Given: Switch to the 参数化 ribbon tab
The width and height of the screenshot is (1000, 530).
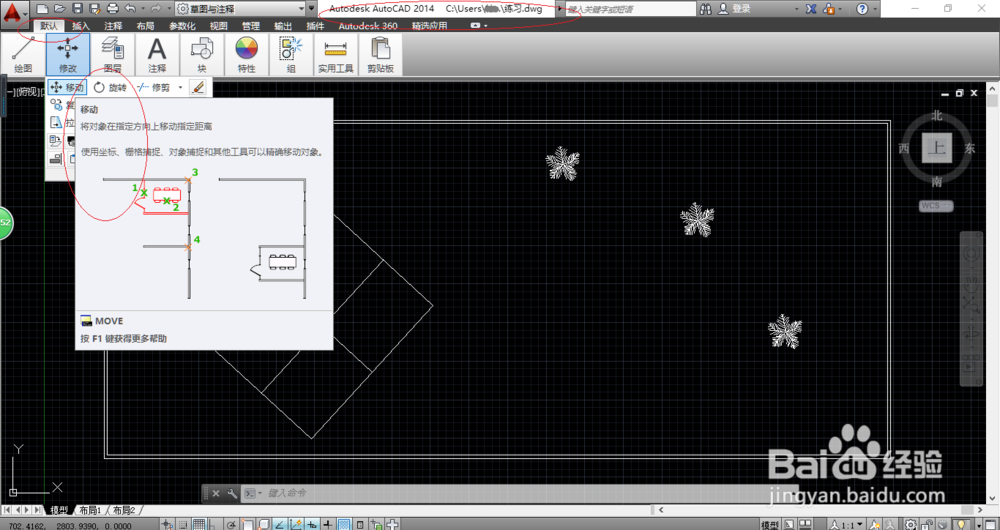Looking at the screenshot, I should coord(182,26).
